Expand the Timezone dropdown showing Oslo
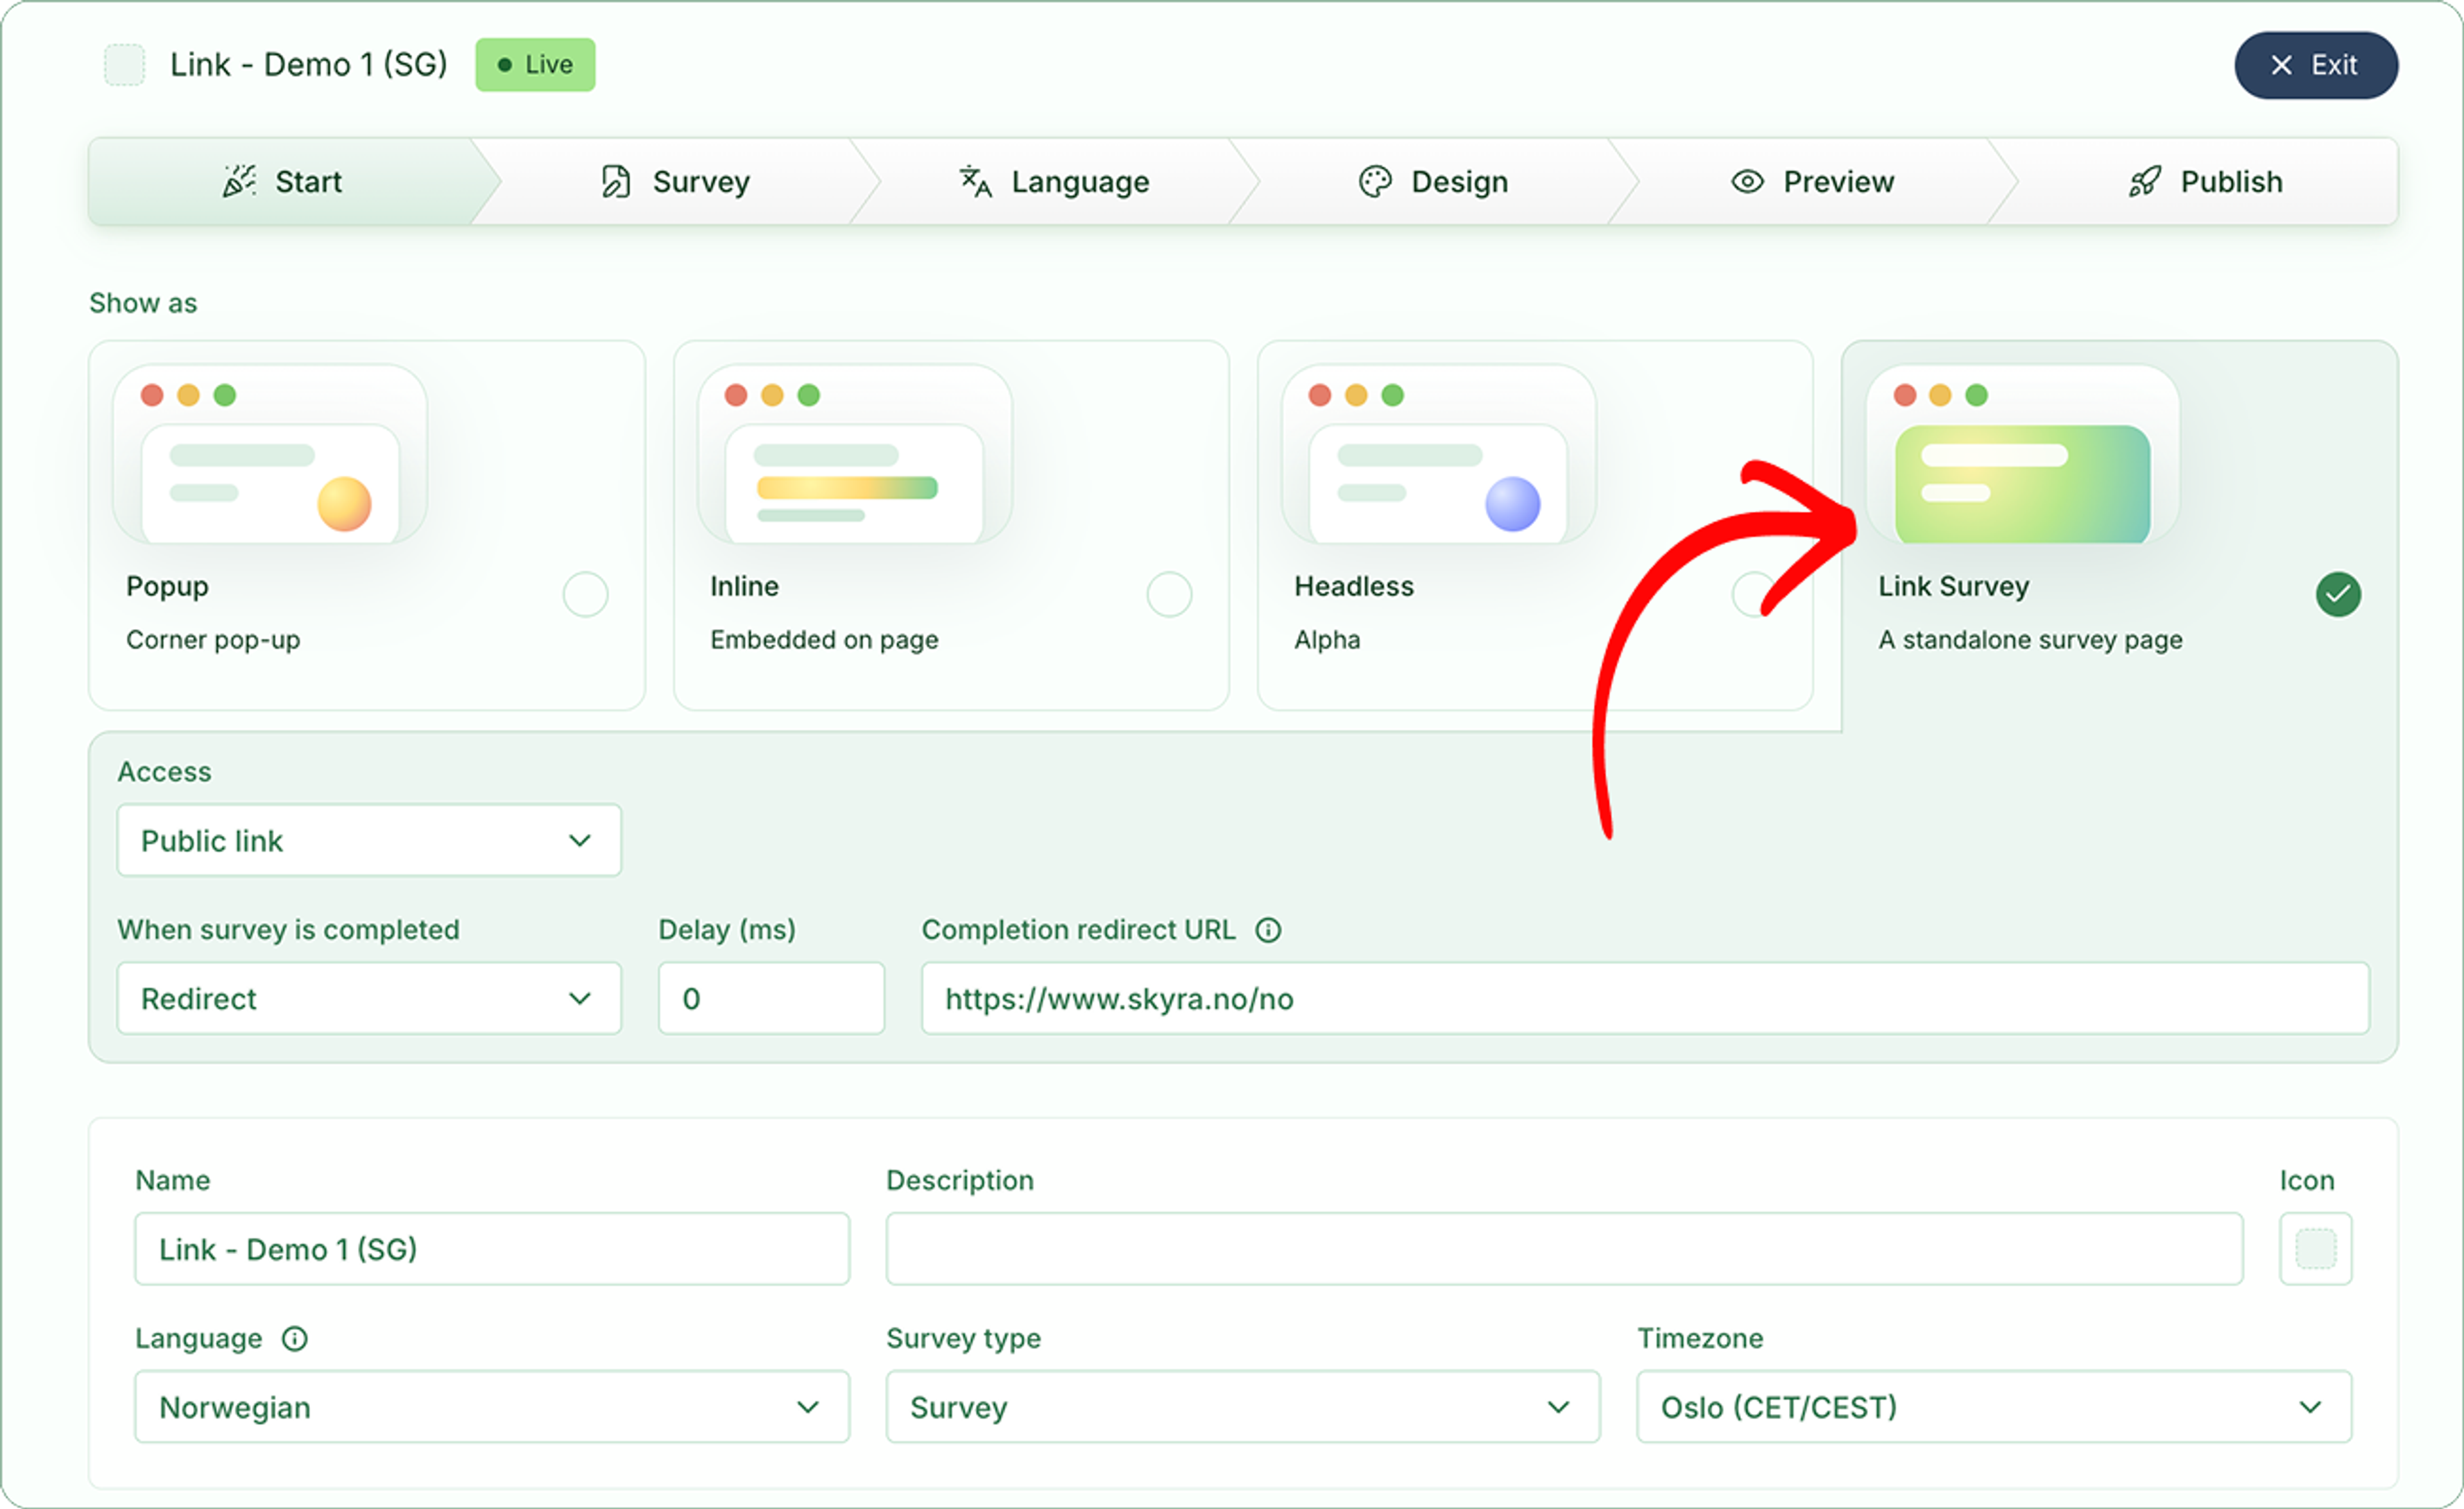2464x1509 pixels. tap(1994, 1407)
